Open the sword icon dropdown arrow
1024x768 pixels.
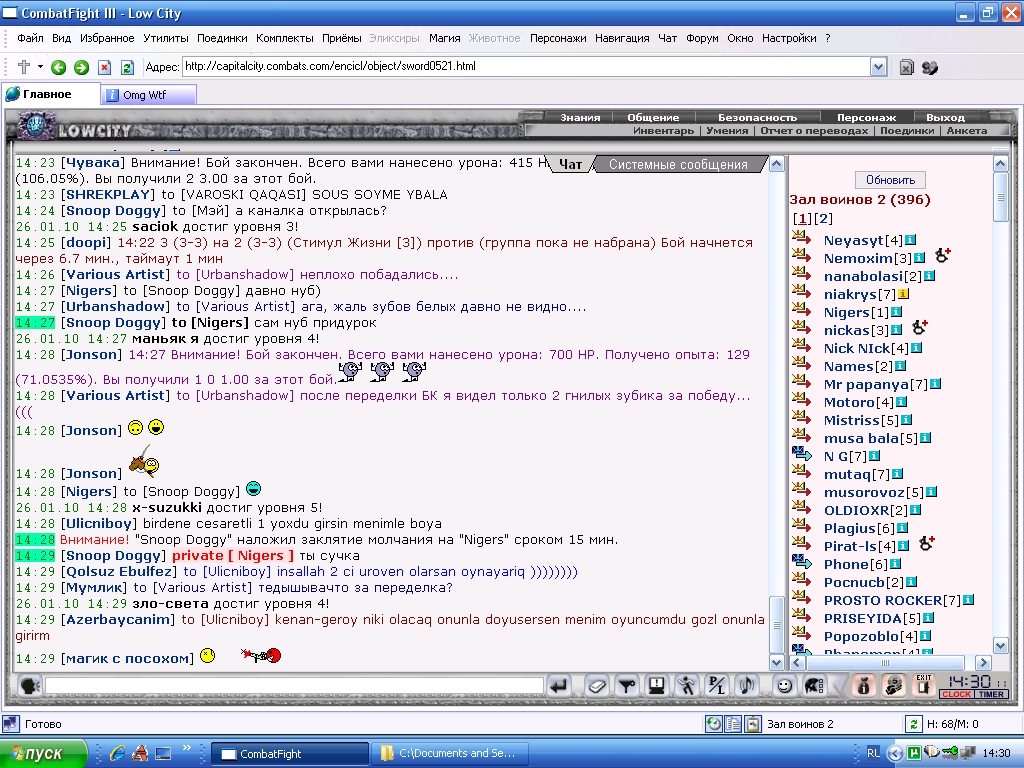(x=40, y=67)
